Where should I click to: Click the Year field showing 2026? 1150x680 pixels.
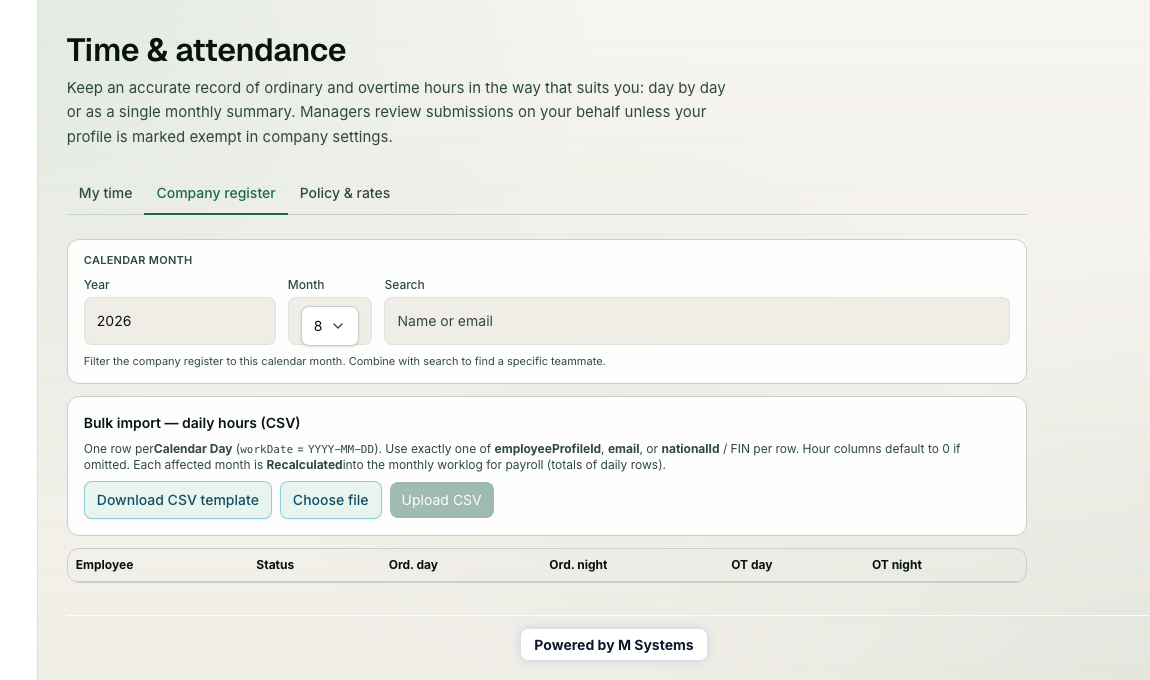[x=180, y=321]
